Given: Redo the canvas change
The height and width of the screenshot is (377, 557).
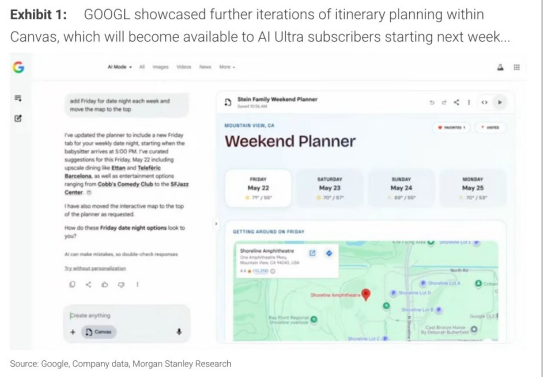Looking at the screenshot, I should click(444, 102).
